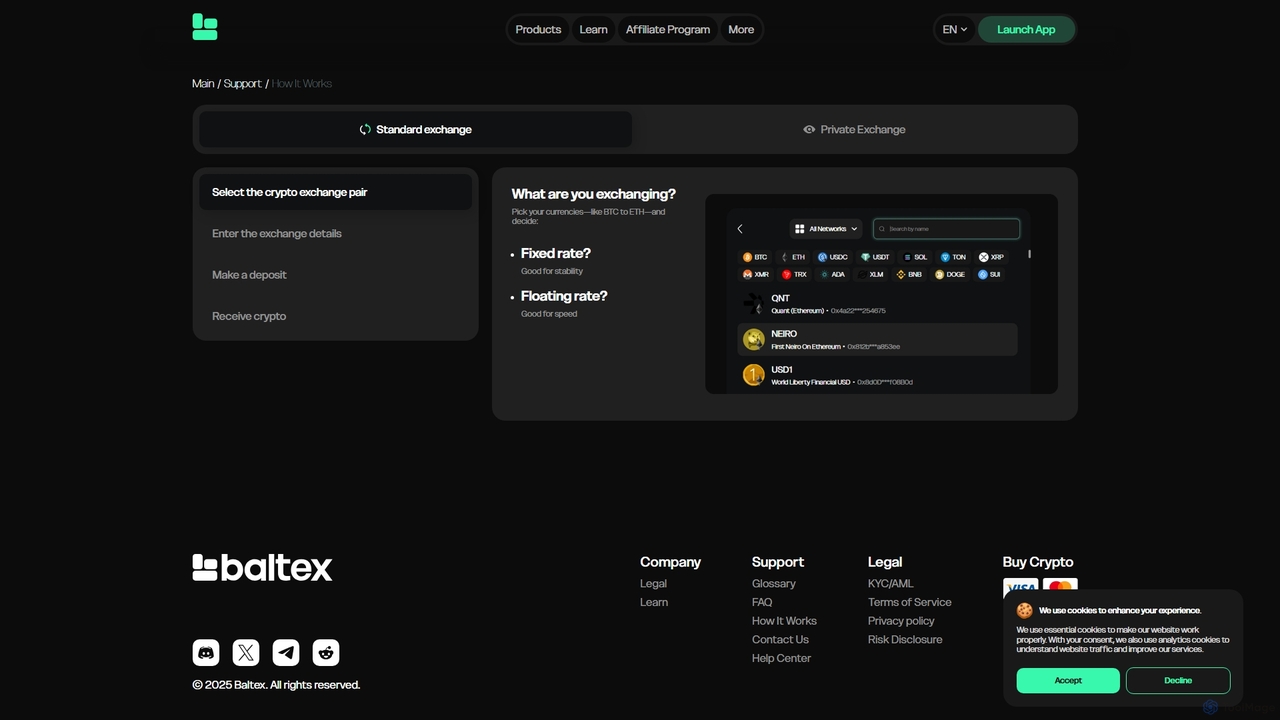This screenshot has width=1280, height=720.
Task: Open FAQ footer link
Action: click(762, 602)
